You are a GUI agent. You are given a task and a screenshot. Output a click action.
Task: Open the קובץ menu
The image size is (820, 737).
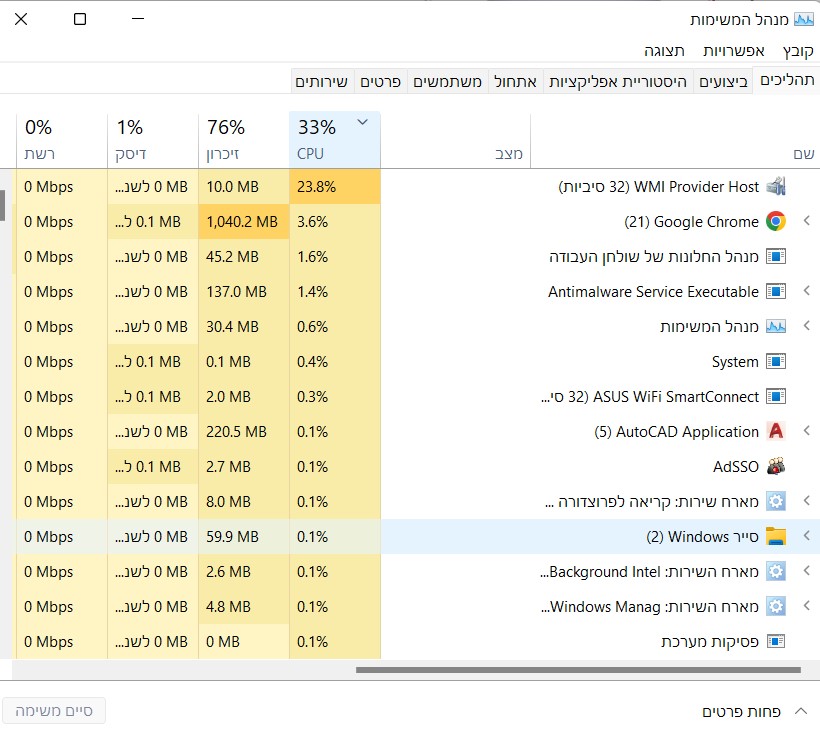click(x=798, y=51)
